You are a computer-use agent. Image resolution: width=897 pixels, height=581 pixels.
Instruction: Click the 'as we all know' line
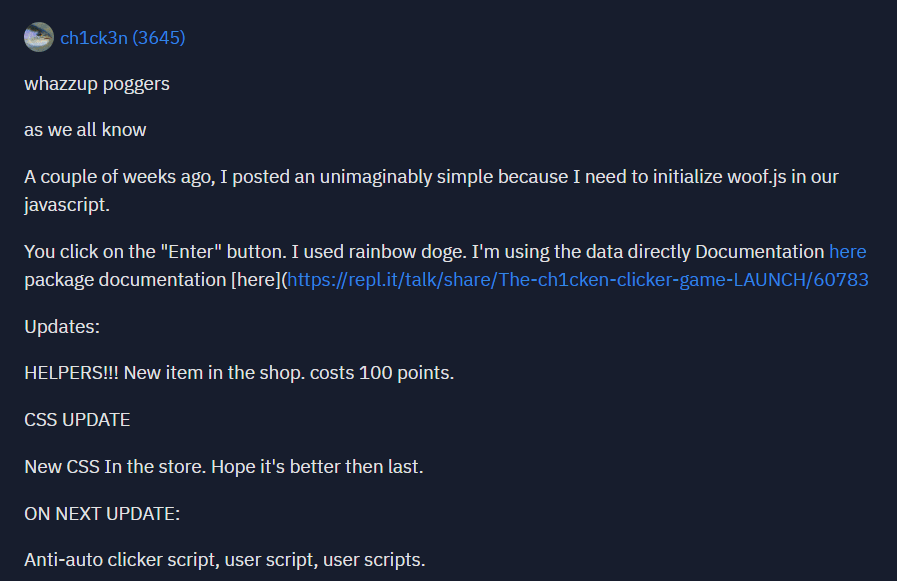85,130
